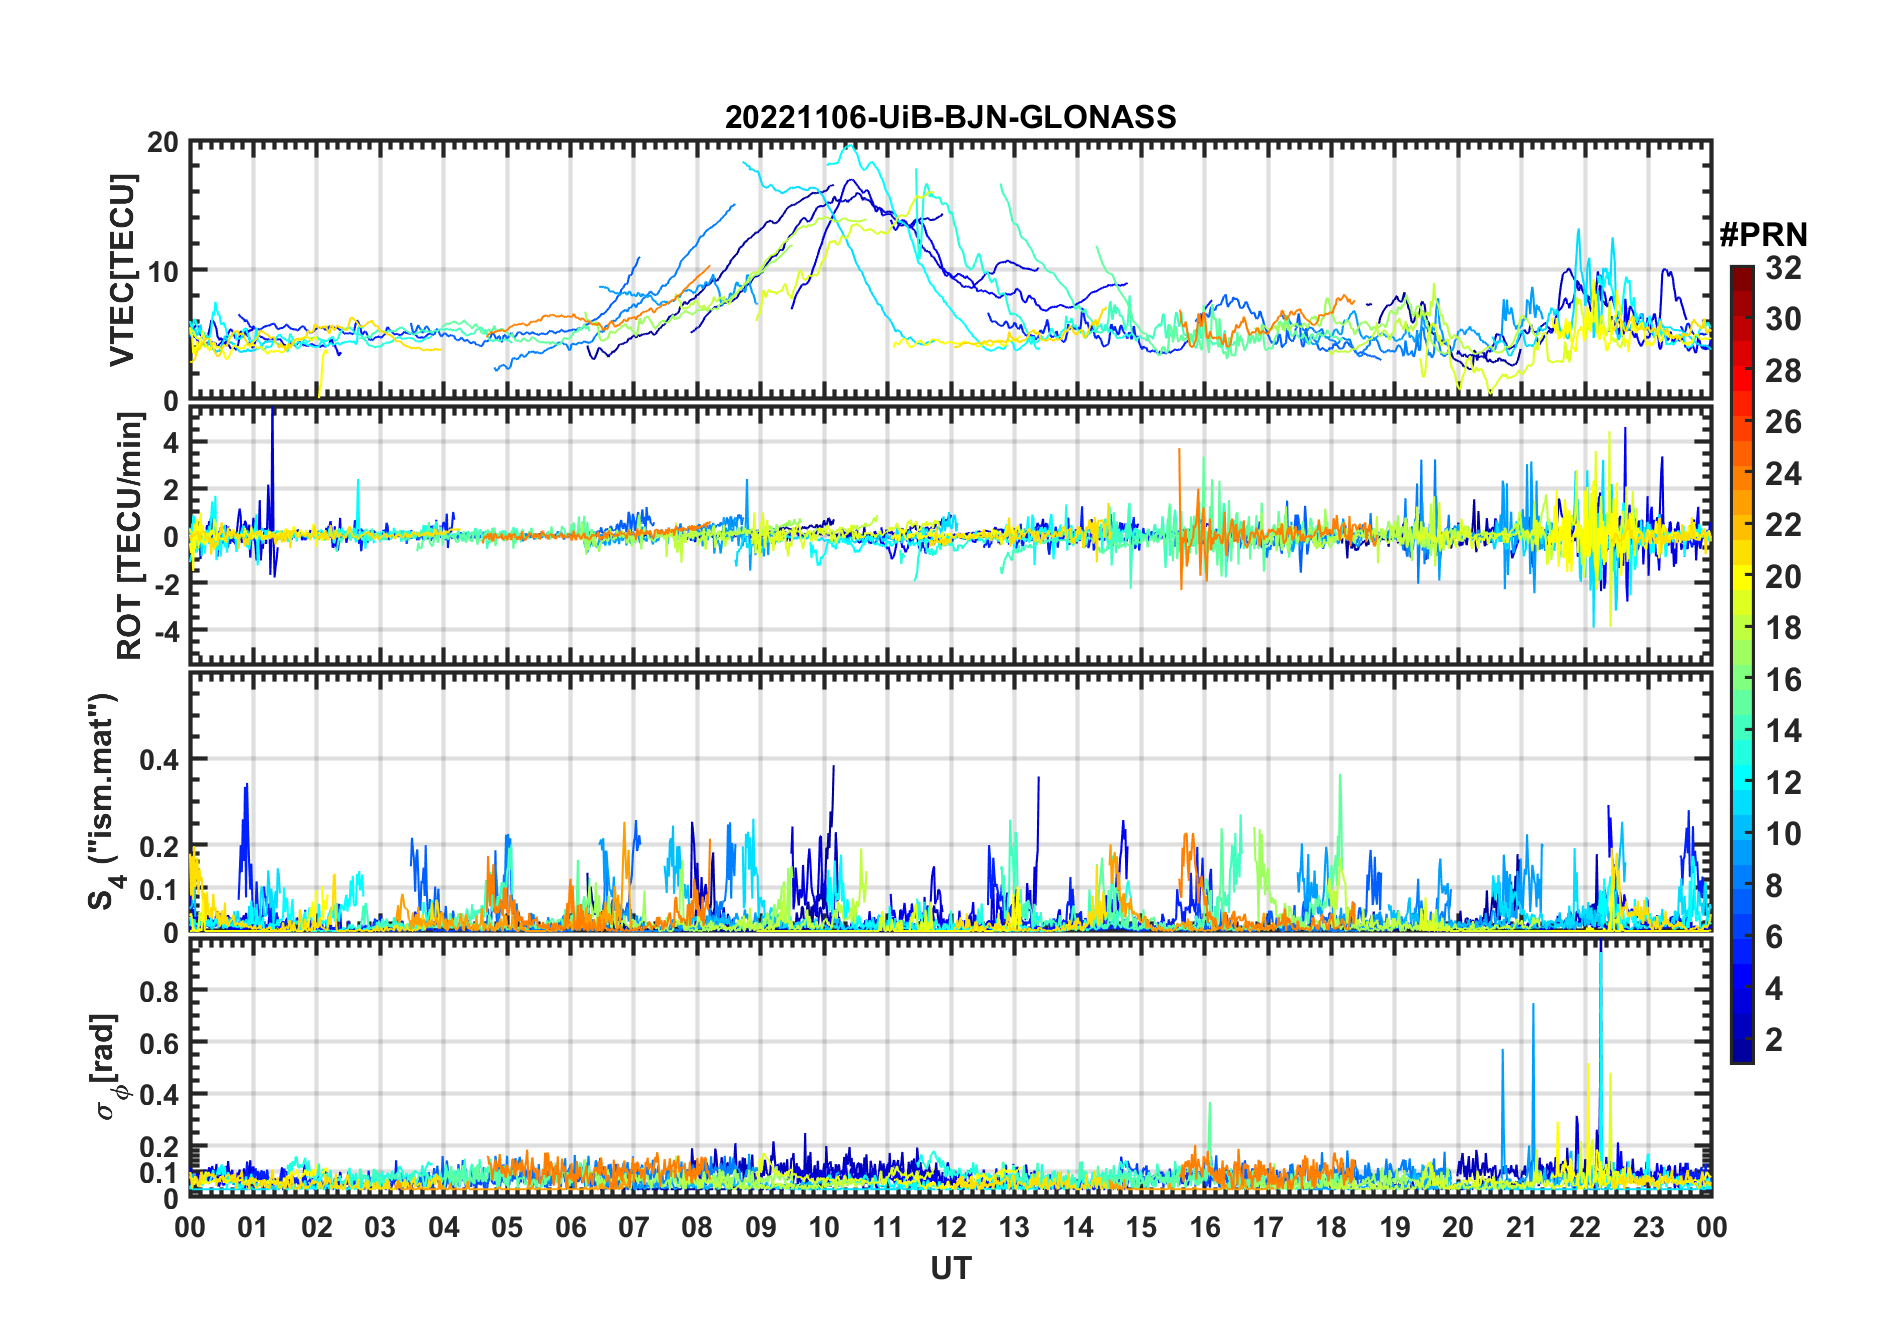Click UT axis tick label "17"
The width and height of the screenshot is (1902, 1330).
click(1268, 1227)
